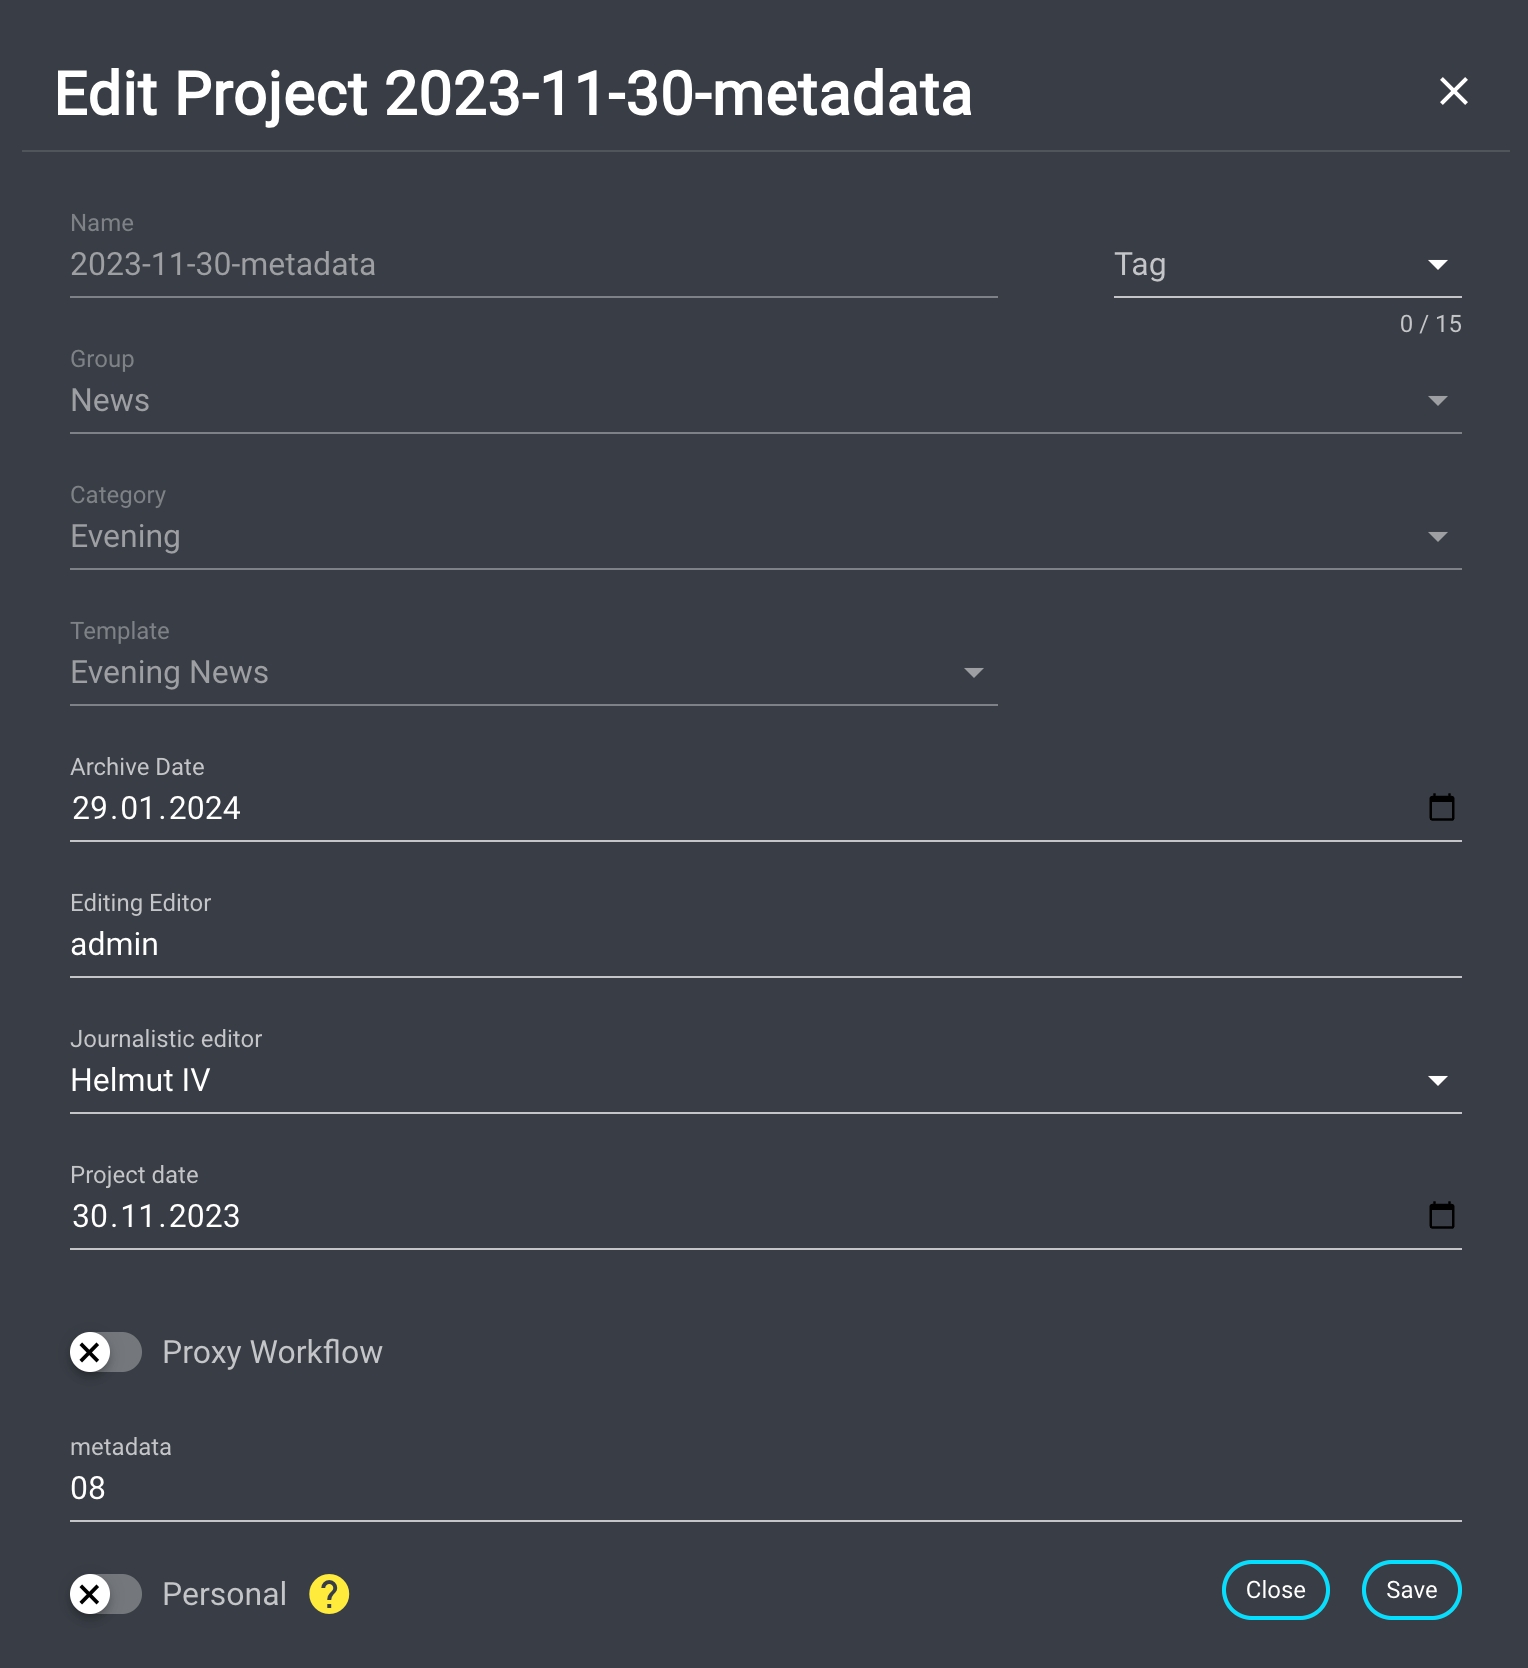Open the Tag dropdown
This screenshot has height=1668, width=1528.
[1286, 265]
